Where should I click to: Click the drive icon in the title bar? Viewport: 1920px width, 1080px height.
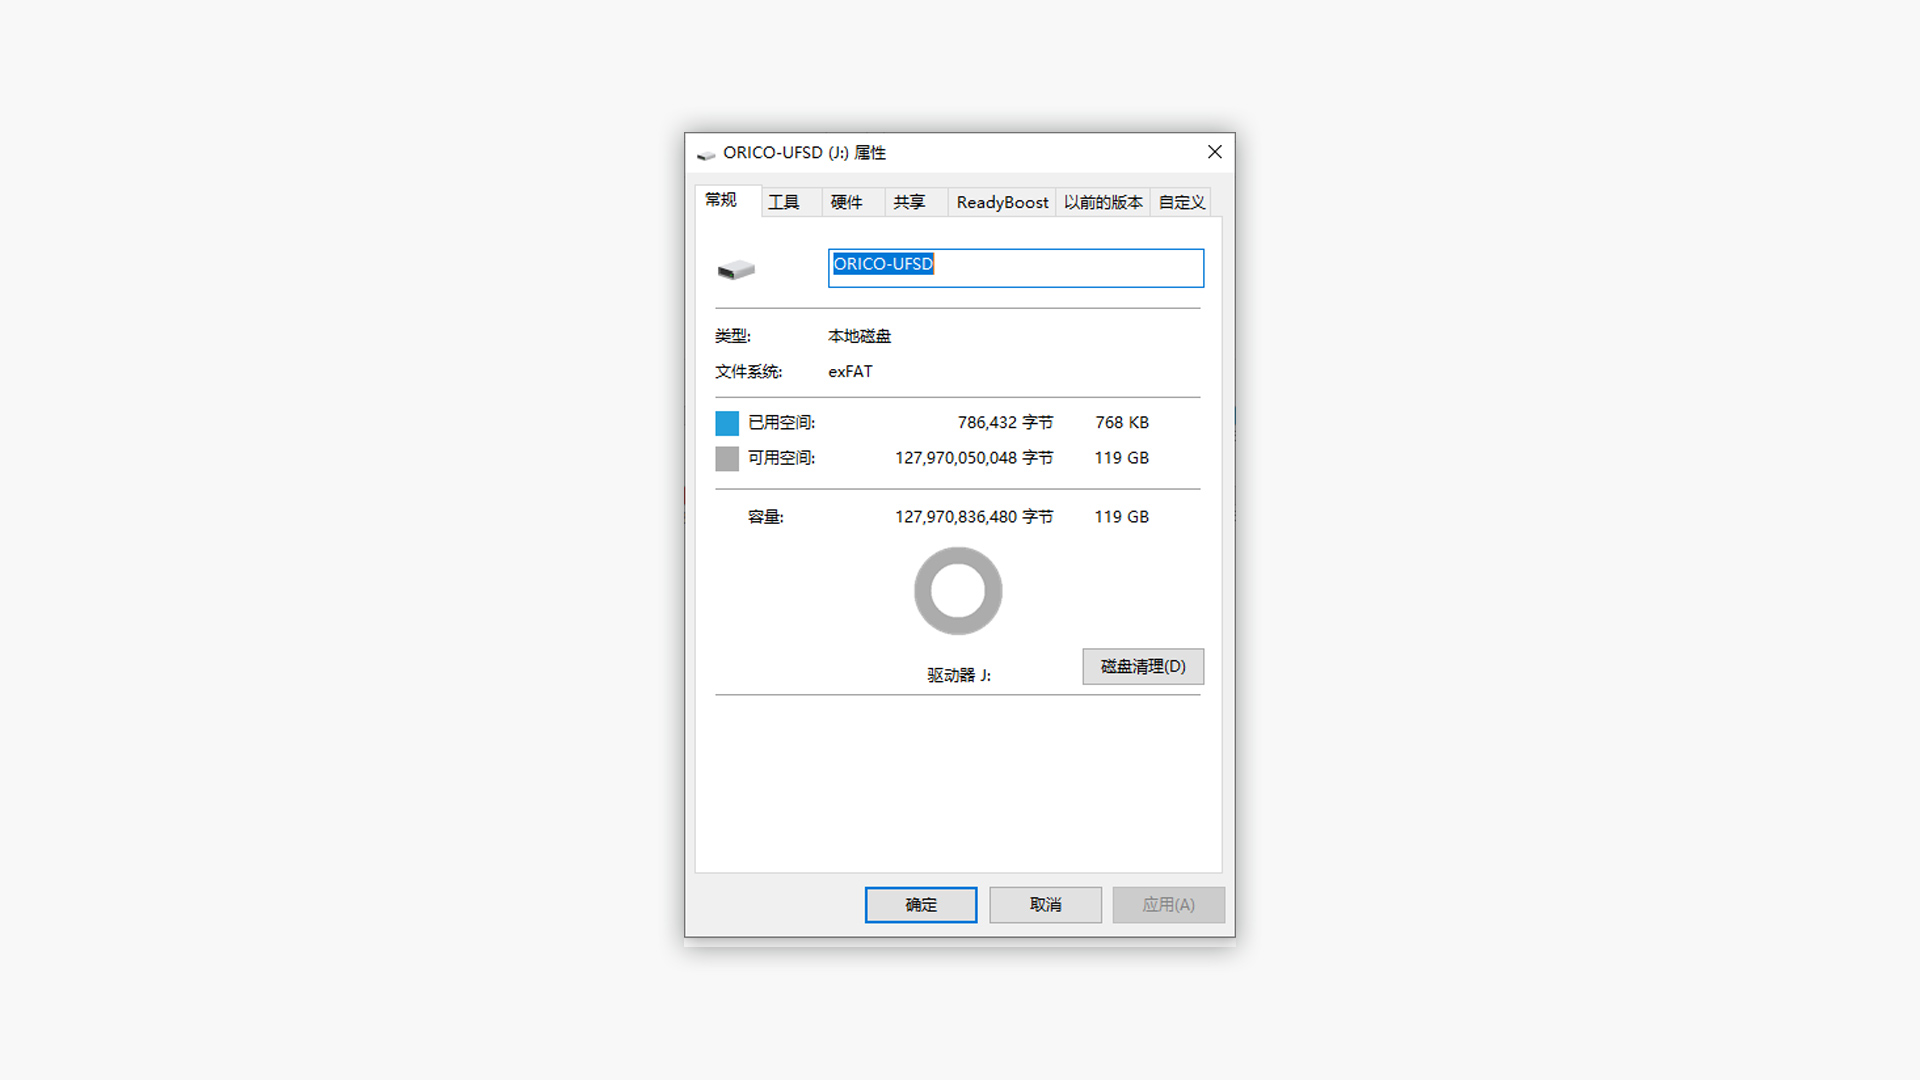[x=706, y=154]
